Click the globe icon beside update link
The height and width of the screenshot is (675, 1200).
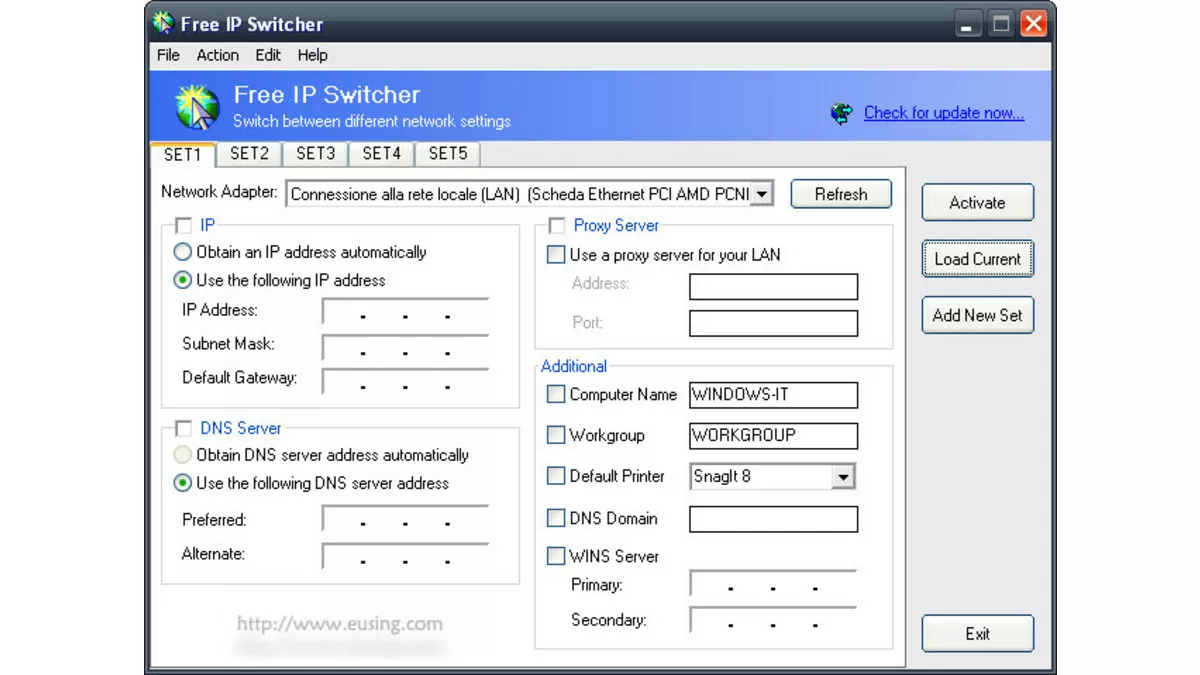[x=840, y=113]
